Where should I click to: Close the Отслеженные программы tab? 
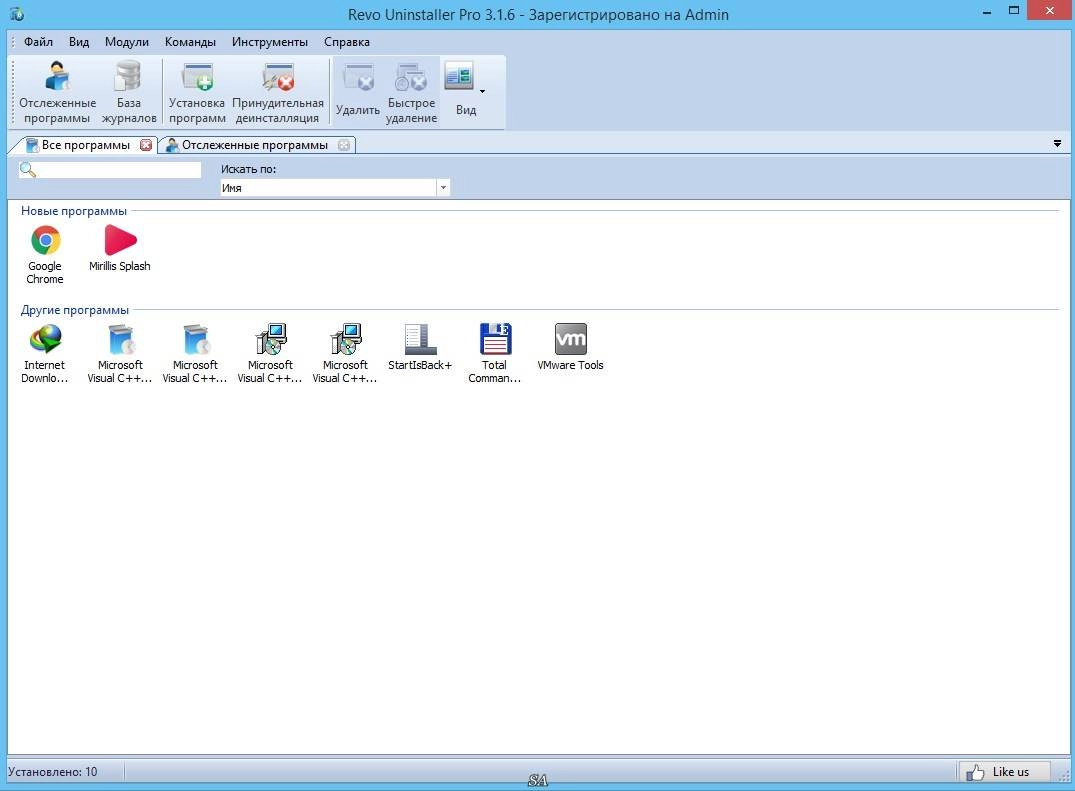pos(344,145)
